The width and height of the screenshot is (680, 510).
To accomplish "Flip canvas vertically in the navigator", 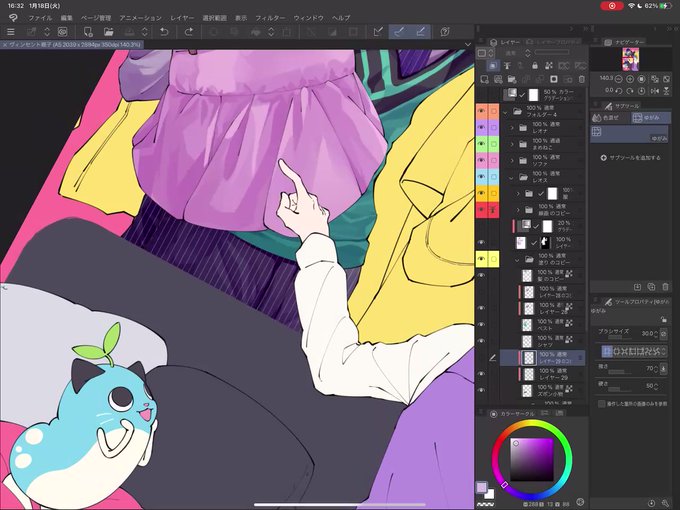I will tap(667, 91).
